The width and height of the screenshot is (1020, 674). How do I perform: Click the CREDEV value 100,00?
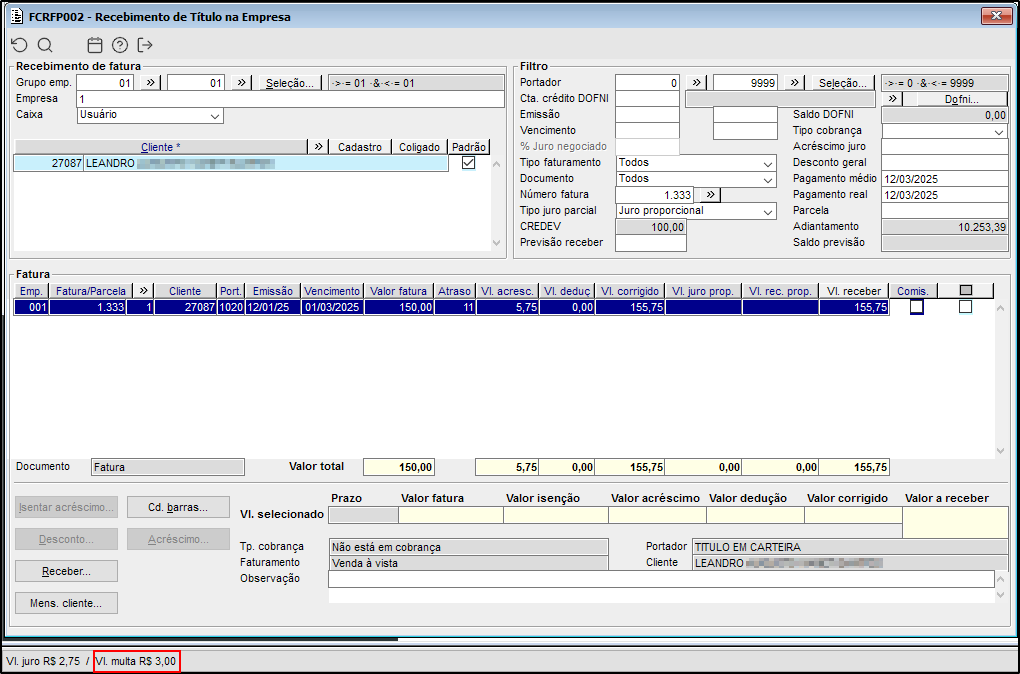pos(651,226)
